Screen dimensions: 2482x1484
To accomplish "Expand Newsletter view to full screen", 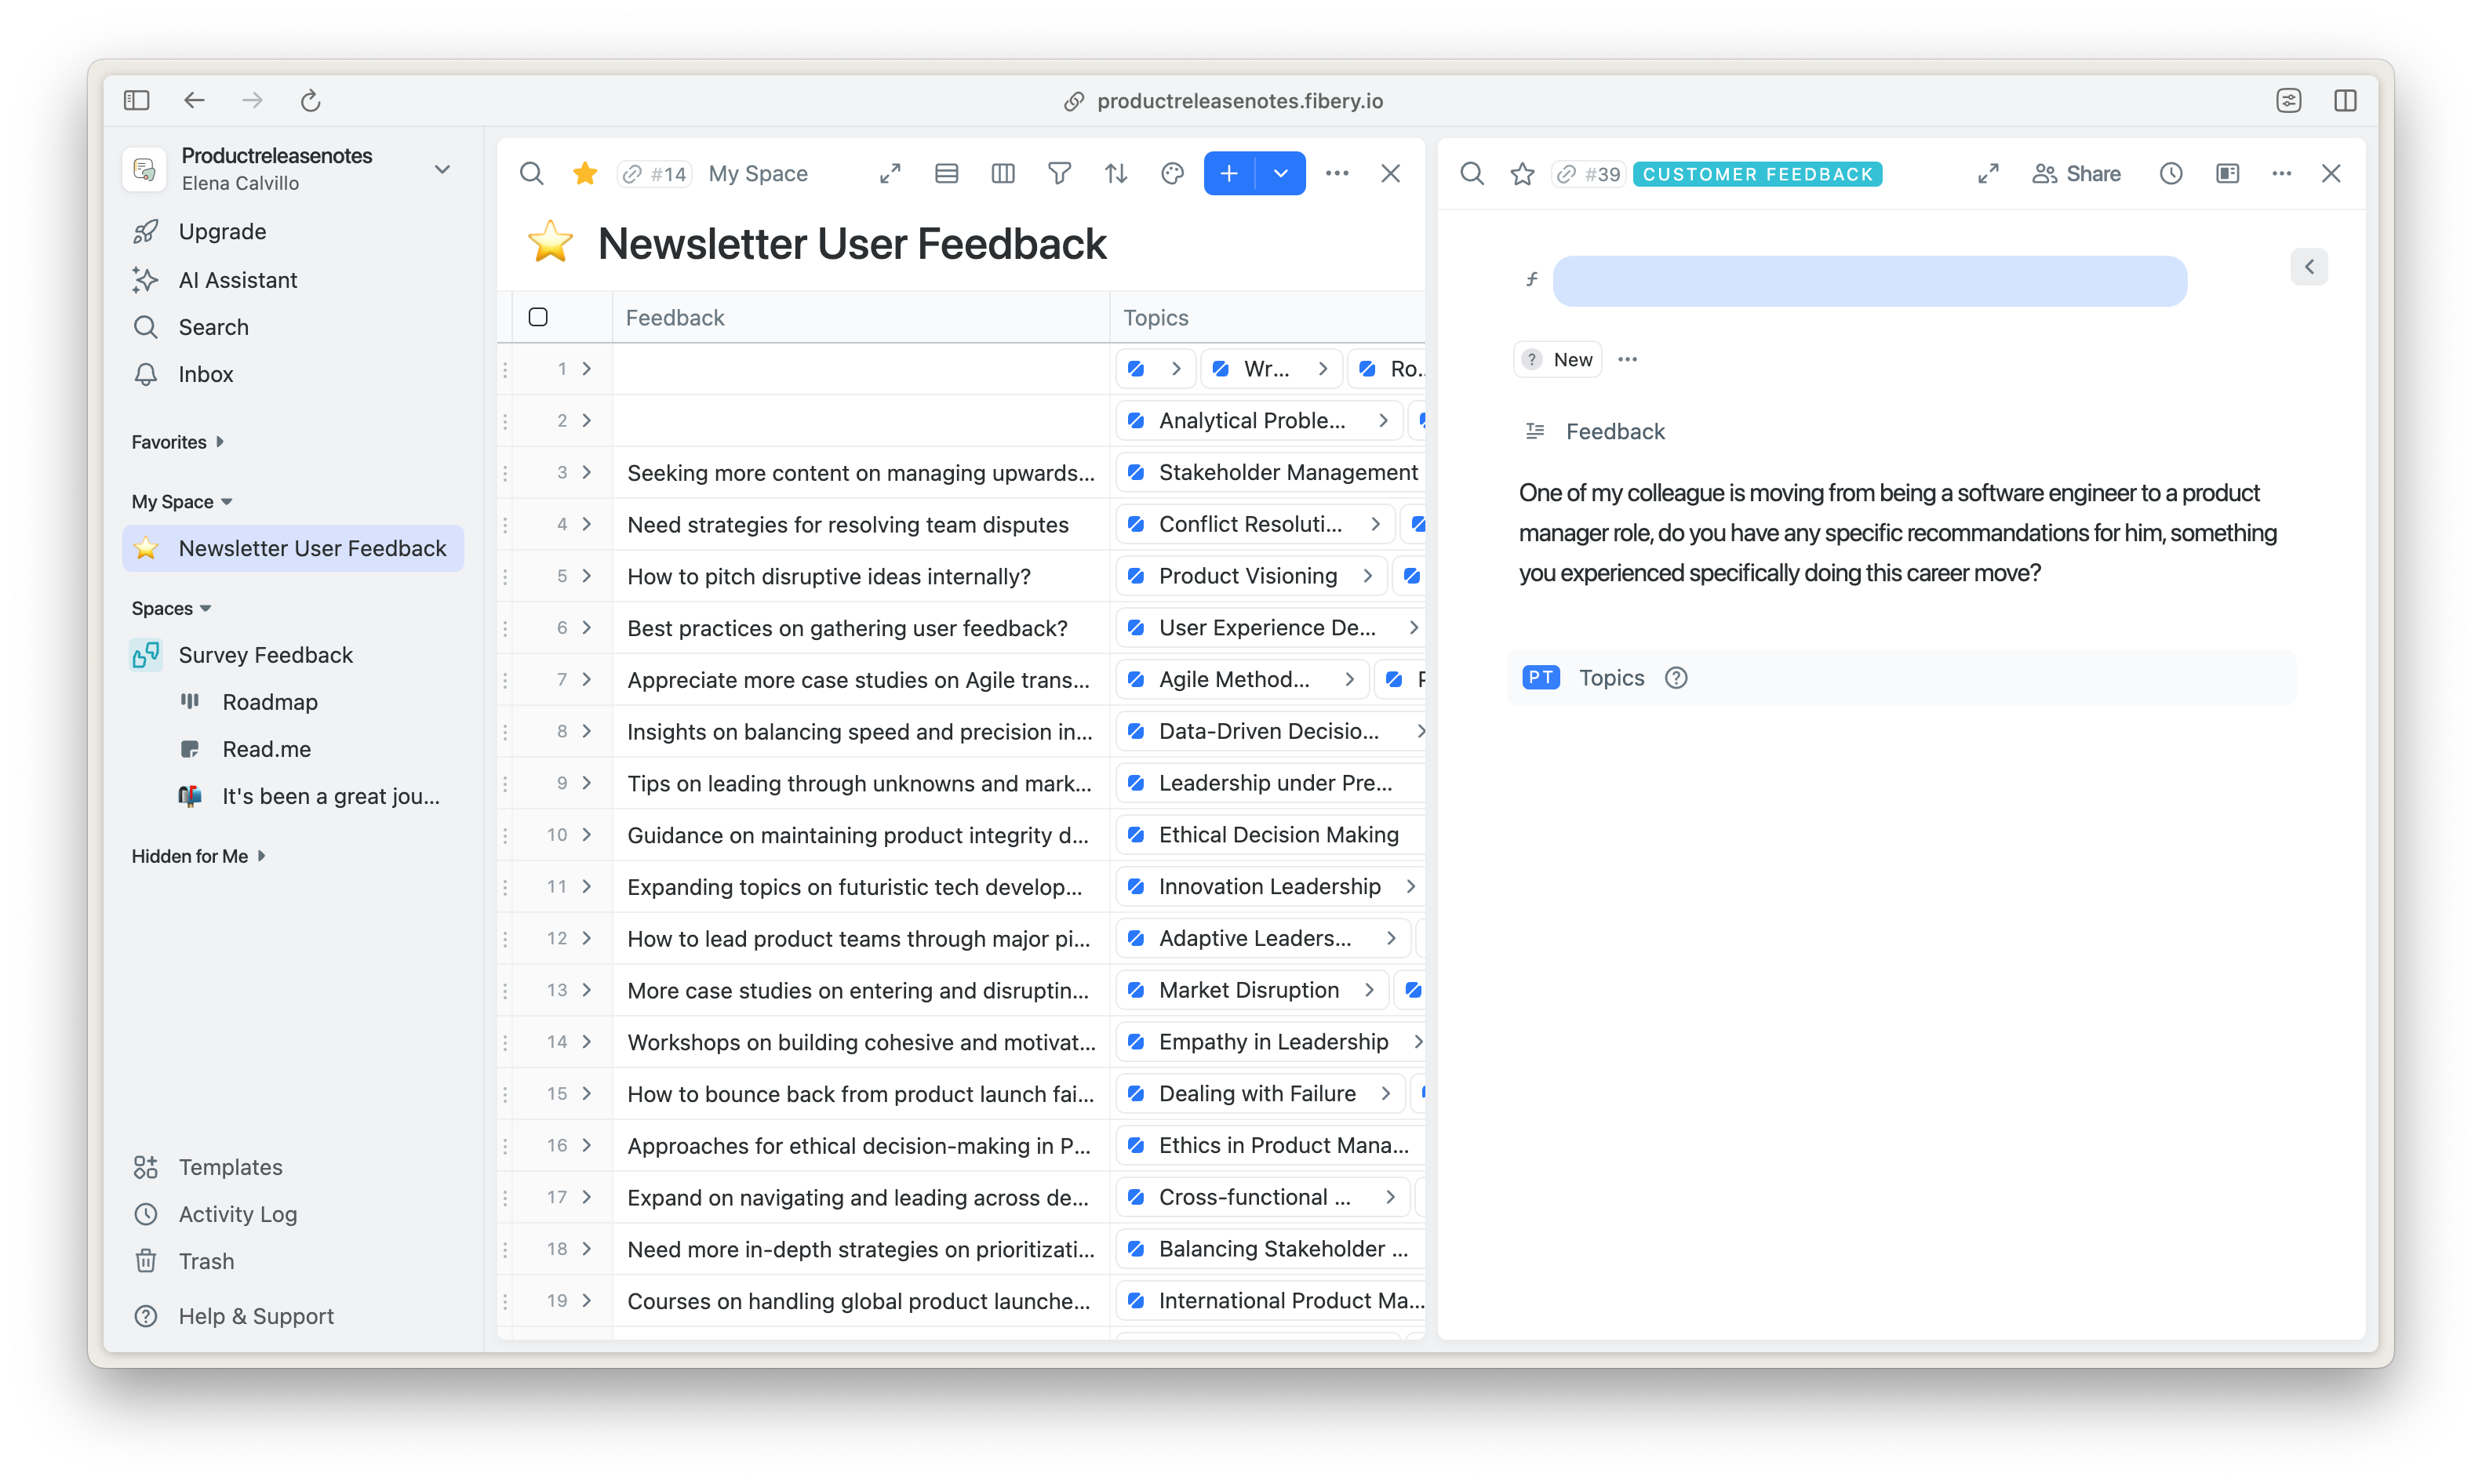I will pos(890,174).
